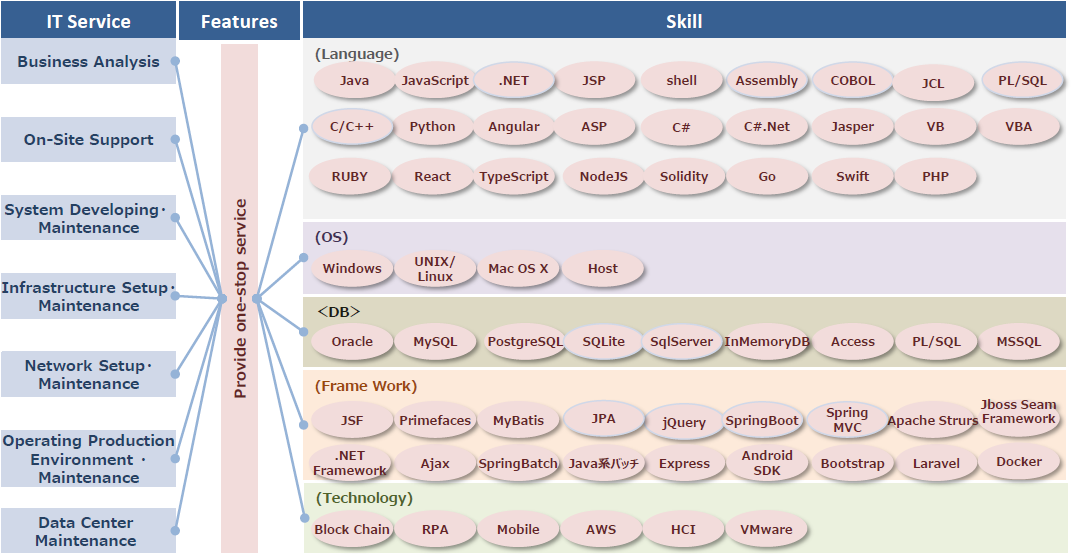Click the Mac OS X pill

tap(518, 269)
